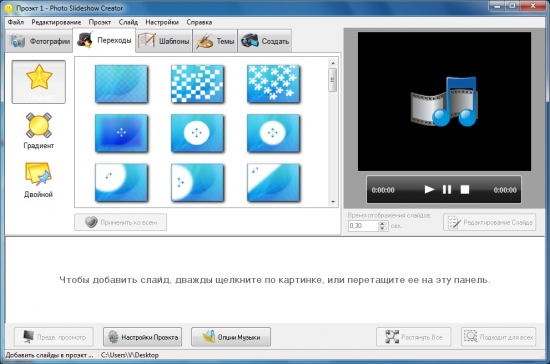Open the Настройки menu
The image size is (550, 364).
pyautogui.click(x=162, y=22)
